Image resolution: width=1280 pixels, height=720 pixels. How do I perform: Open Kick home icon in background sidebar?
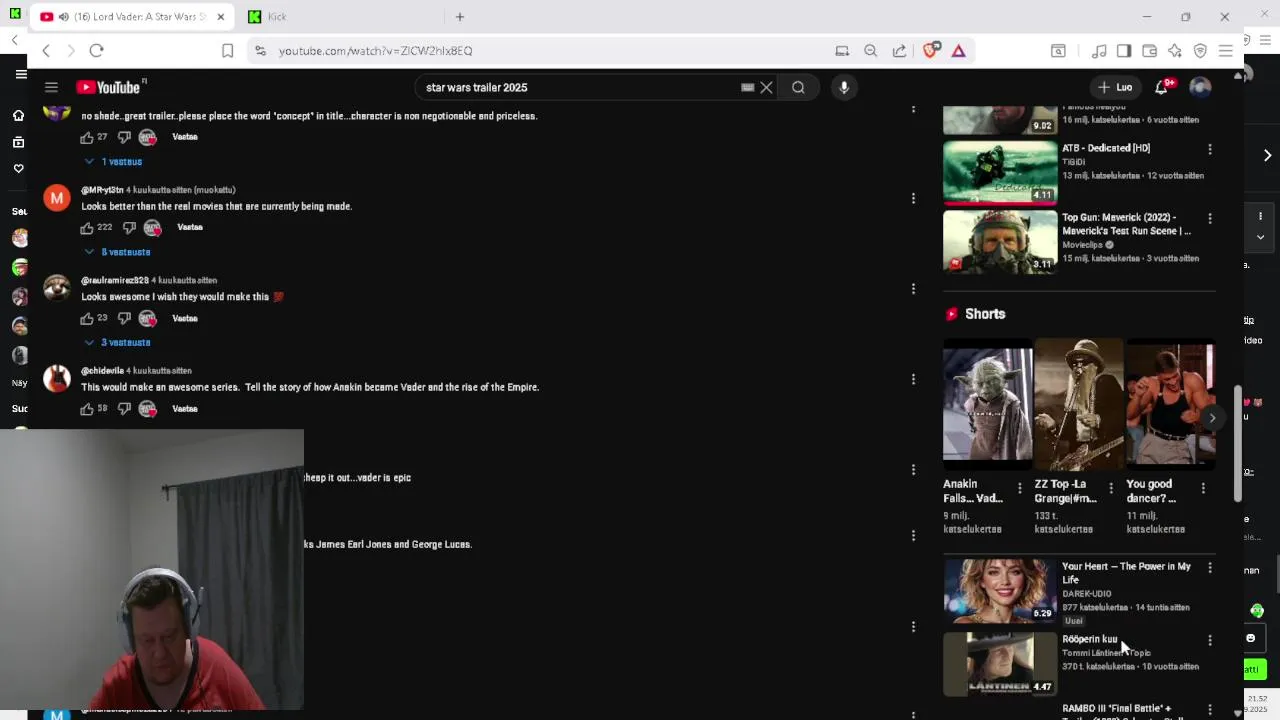point(18,115)
